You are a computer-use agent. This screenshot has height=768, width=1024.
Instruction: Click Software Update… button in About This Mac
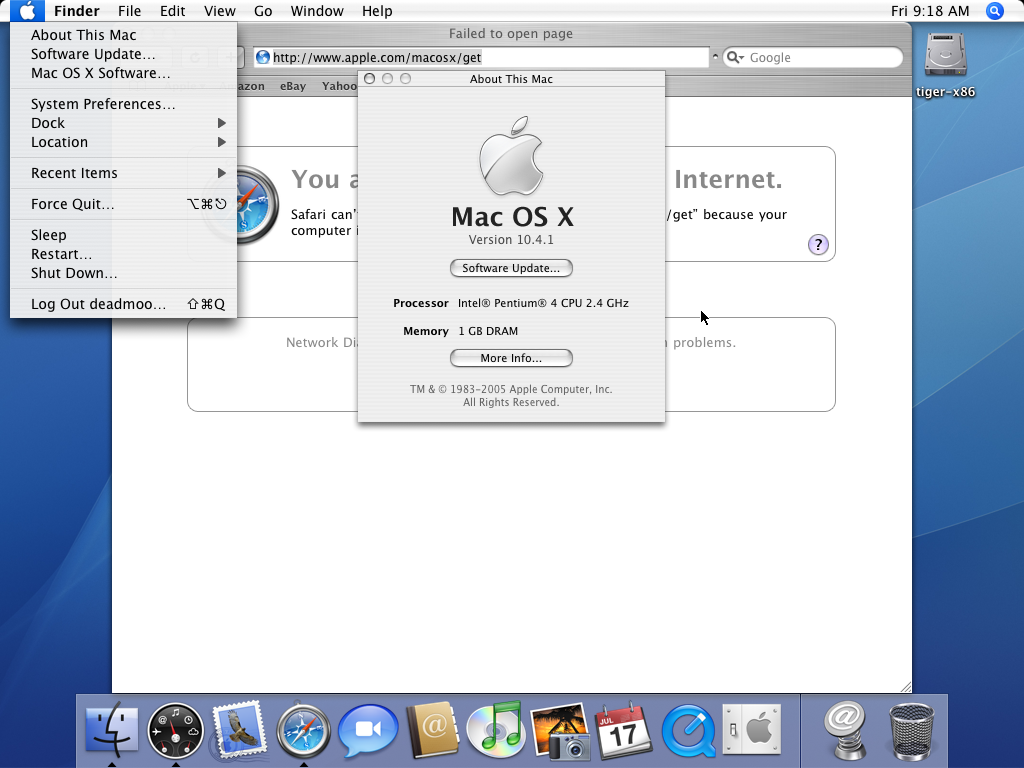[511, 268]
